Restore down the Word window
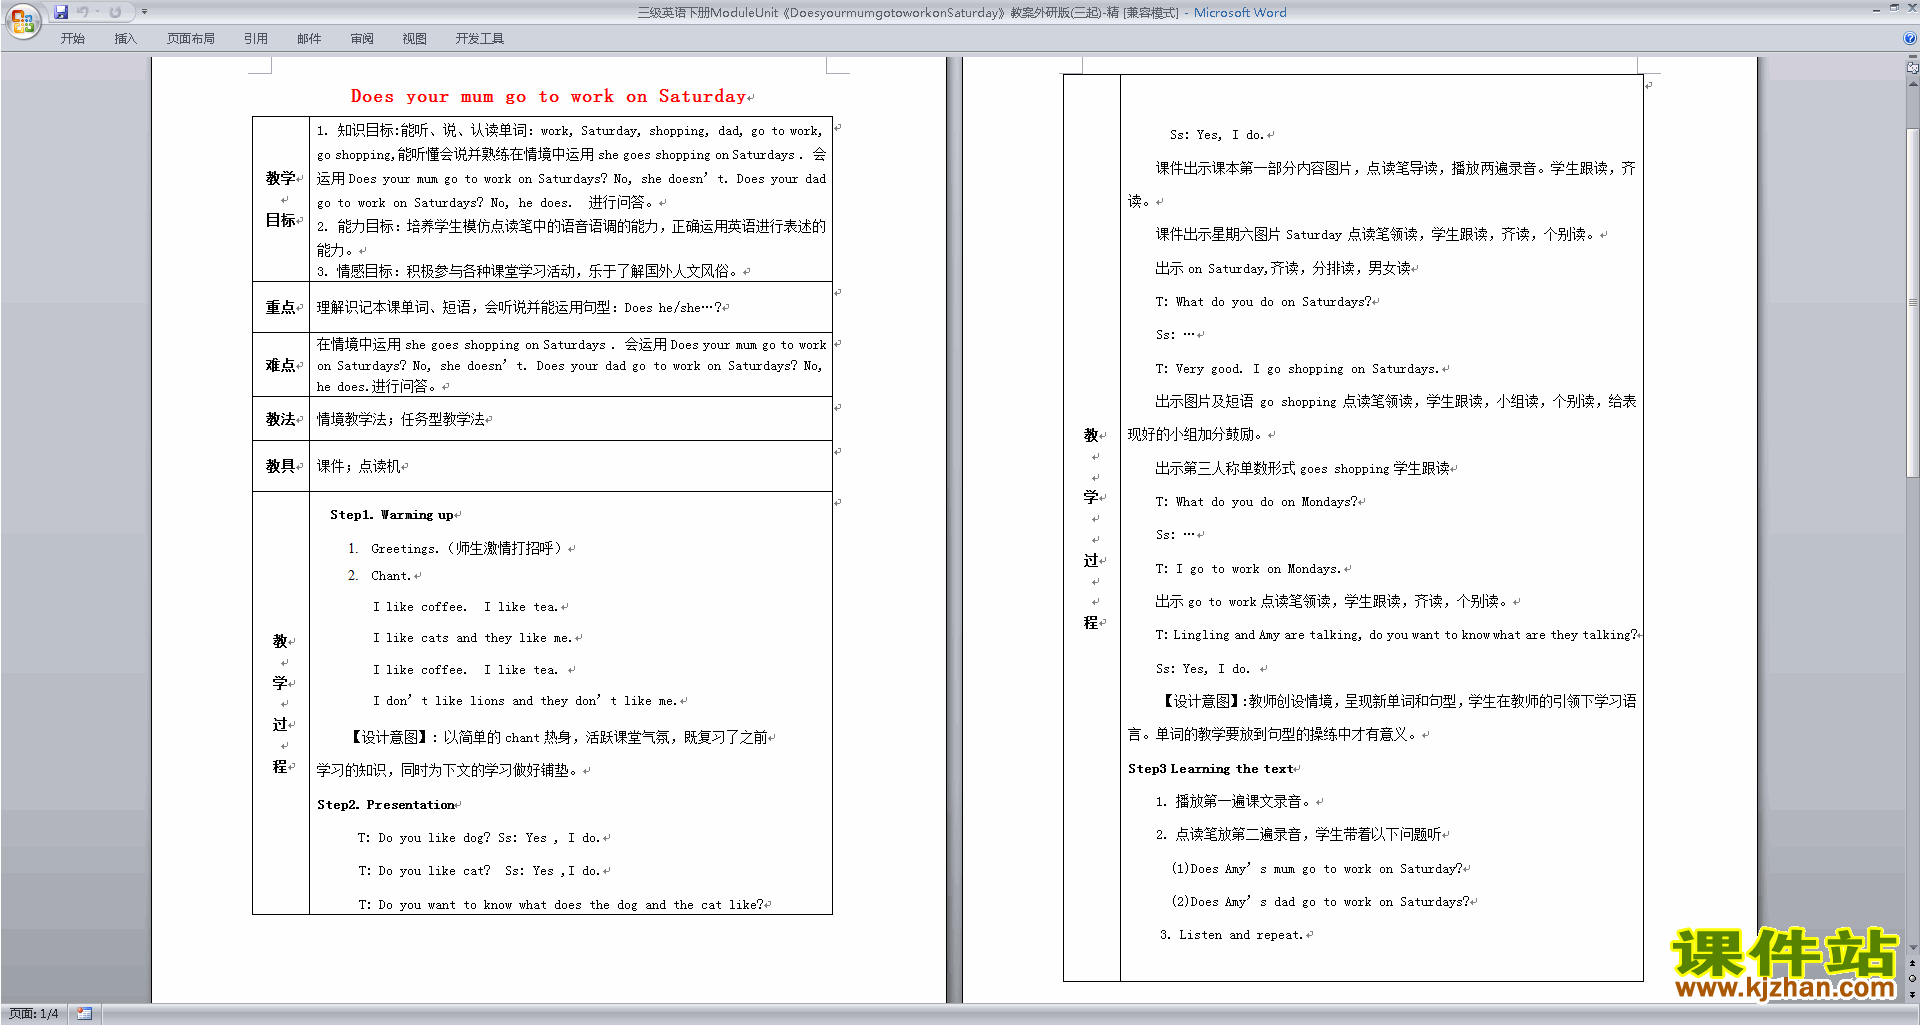 click(x=1894, y=8)
